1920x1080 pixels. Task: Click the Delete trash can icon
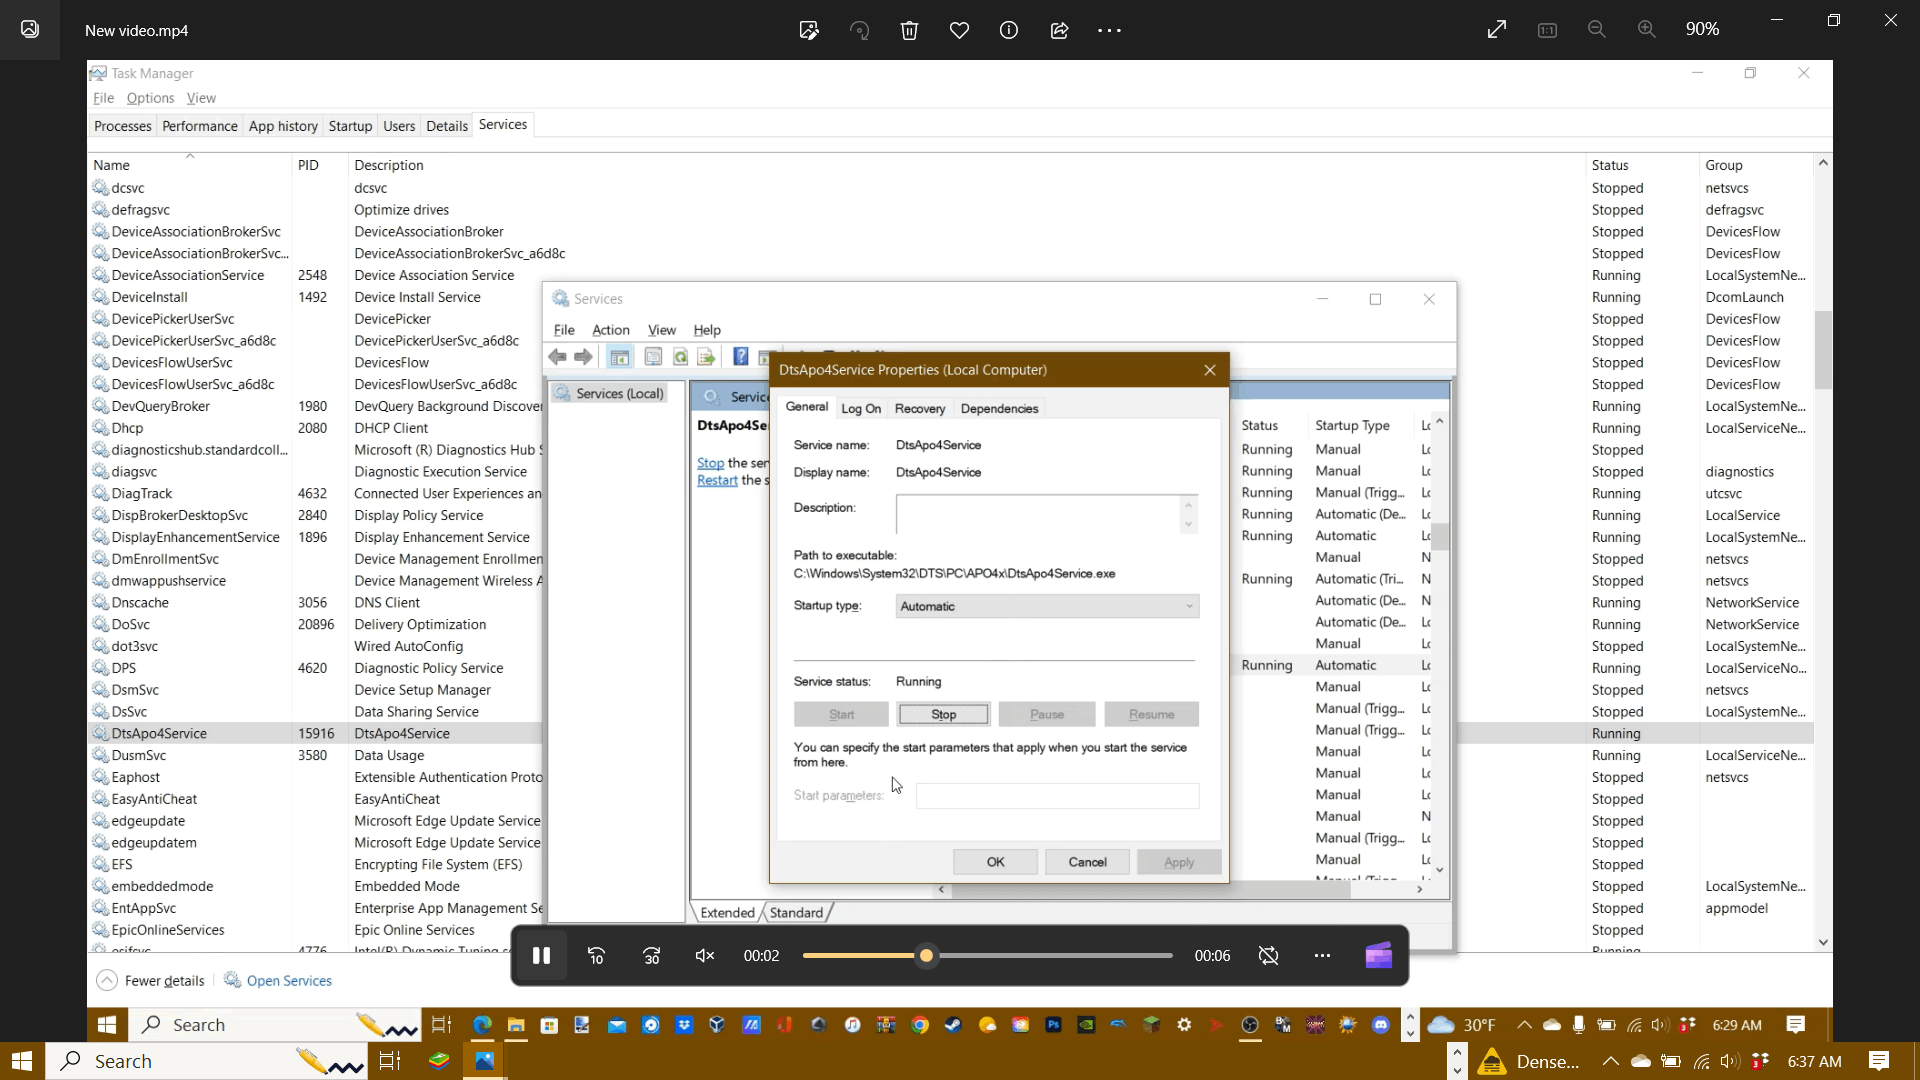pyautogui.click(x=909, y=30)
